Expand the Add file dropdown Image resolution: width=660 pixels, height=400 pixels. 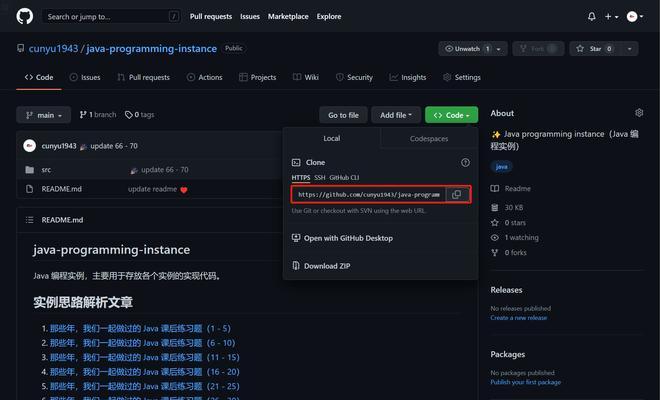pyautogui.click(x=396, y=115)
